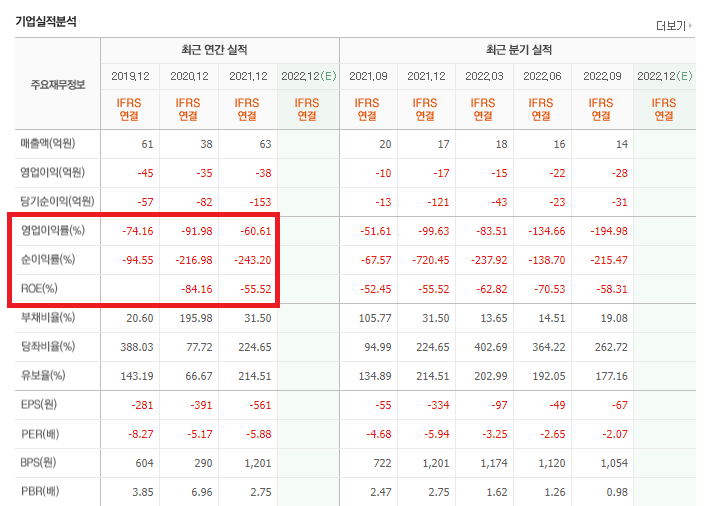
Task: Click the 604 BPS value
Action: (x=144, y=464)
